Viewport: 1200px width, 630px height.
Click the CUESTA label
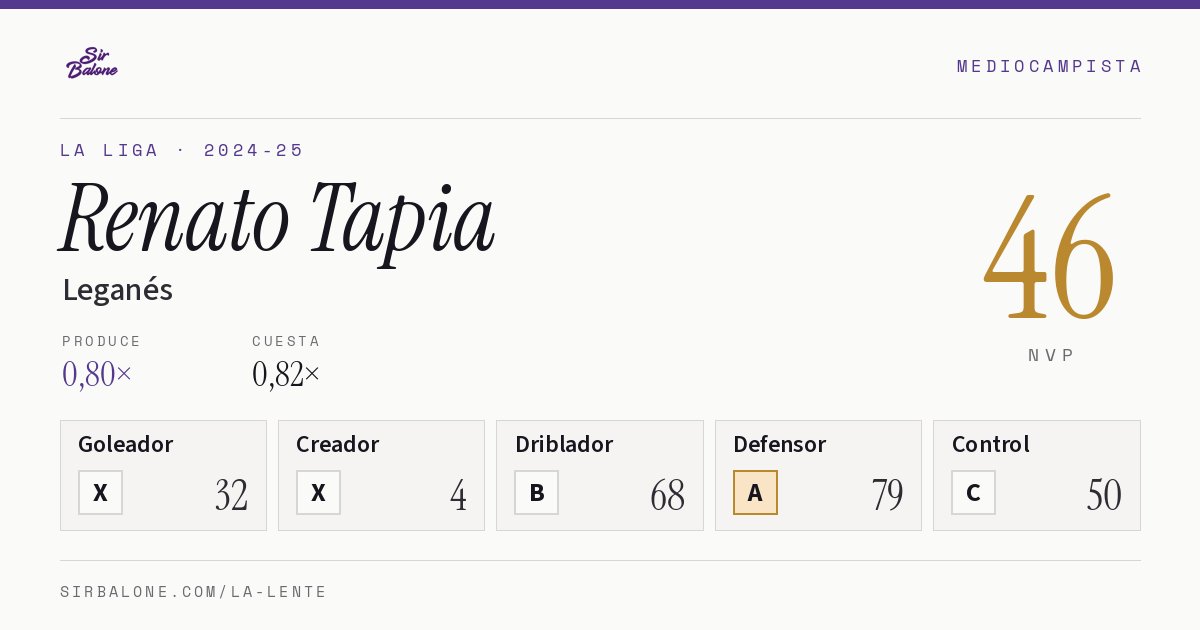click(x=286, y=341)
